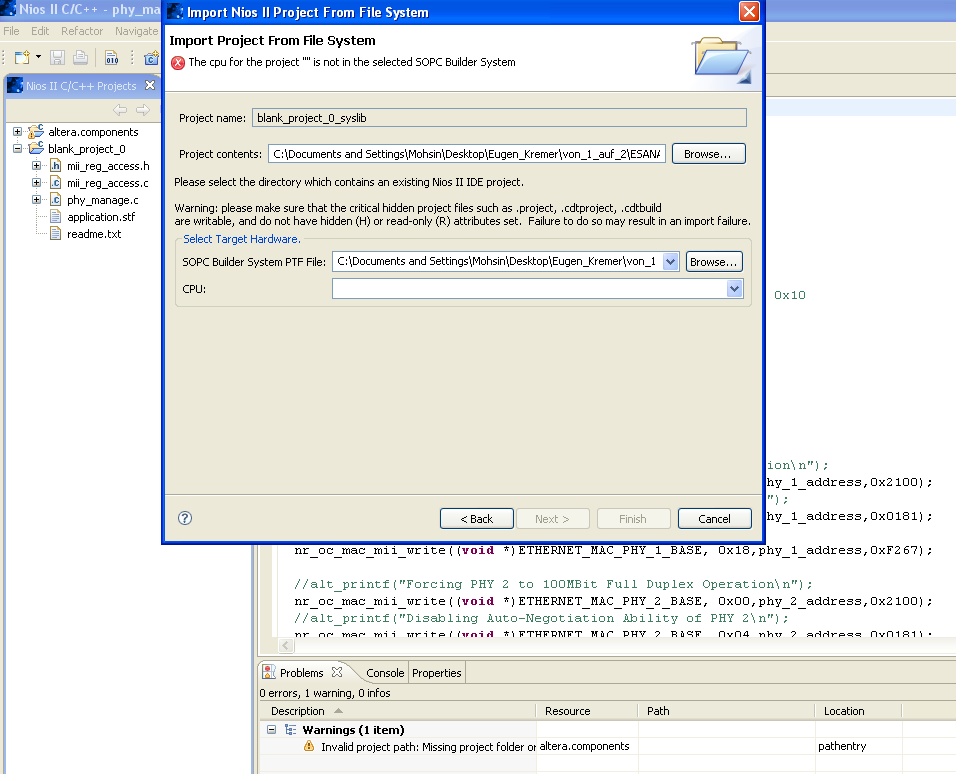
Task: Click the Back button
Action: pos(476,519)
